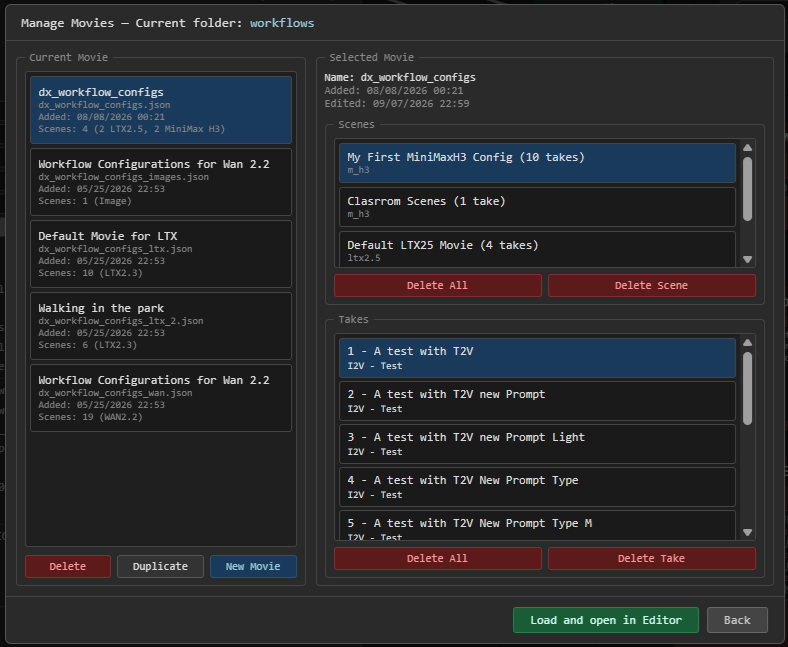
Task: Click the Back button
Action: pos(737,620)
